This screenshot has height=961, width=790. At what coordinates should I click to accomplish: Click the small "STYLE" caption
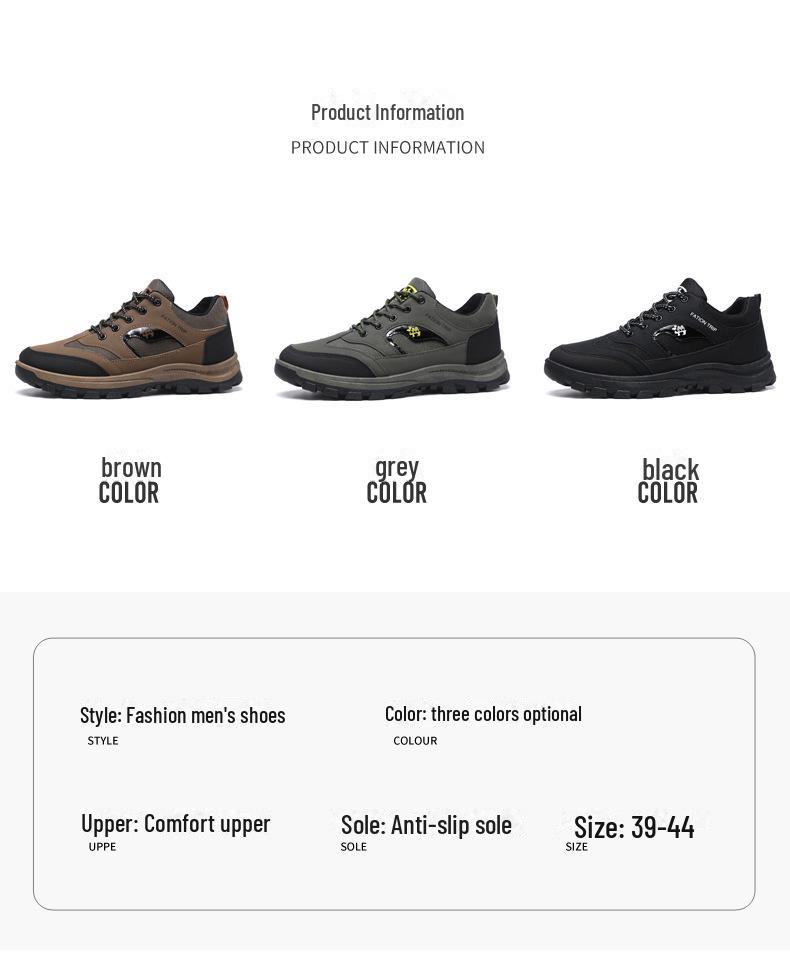tap(103, 741)
